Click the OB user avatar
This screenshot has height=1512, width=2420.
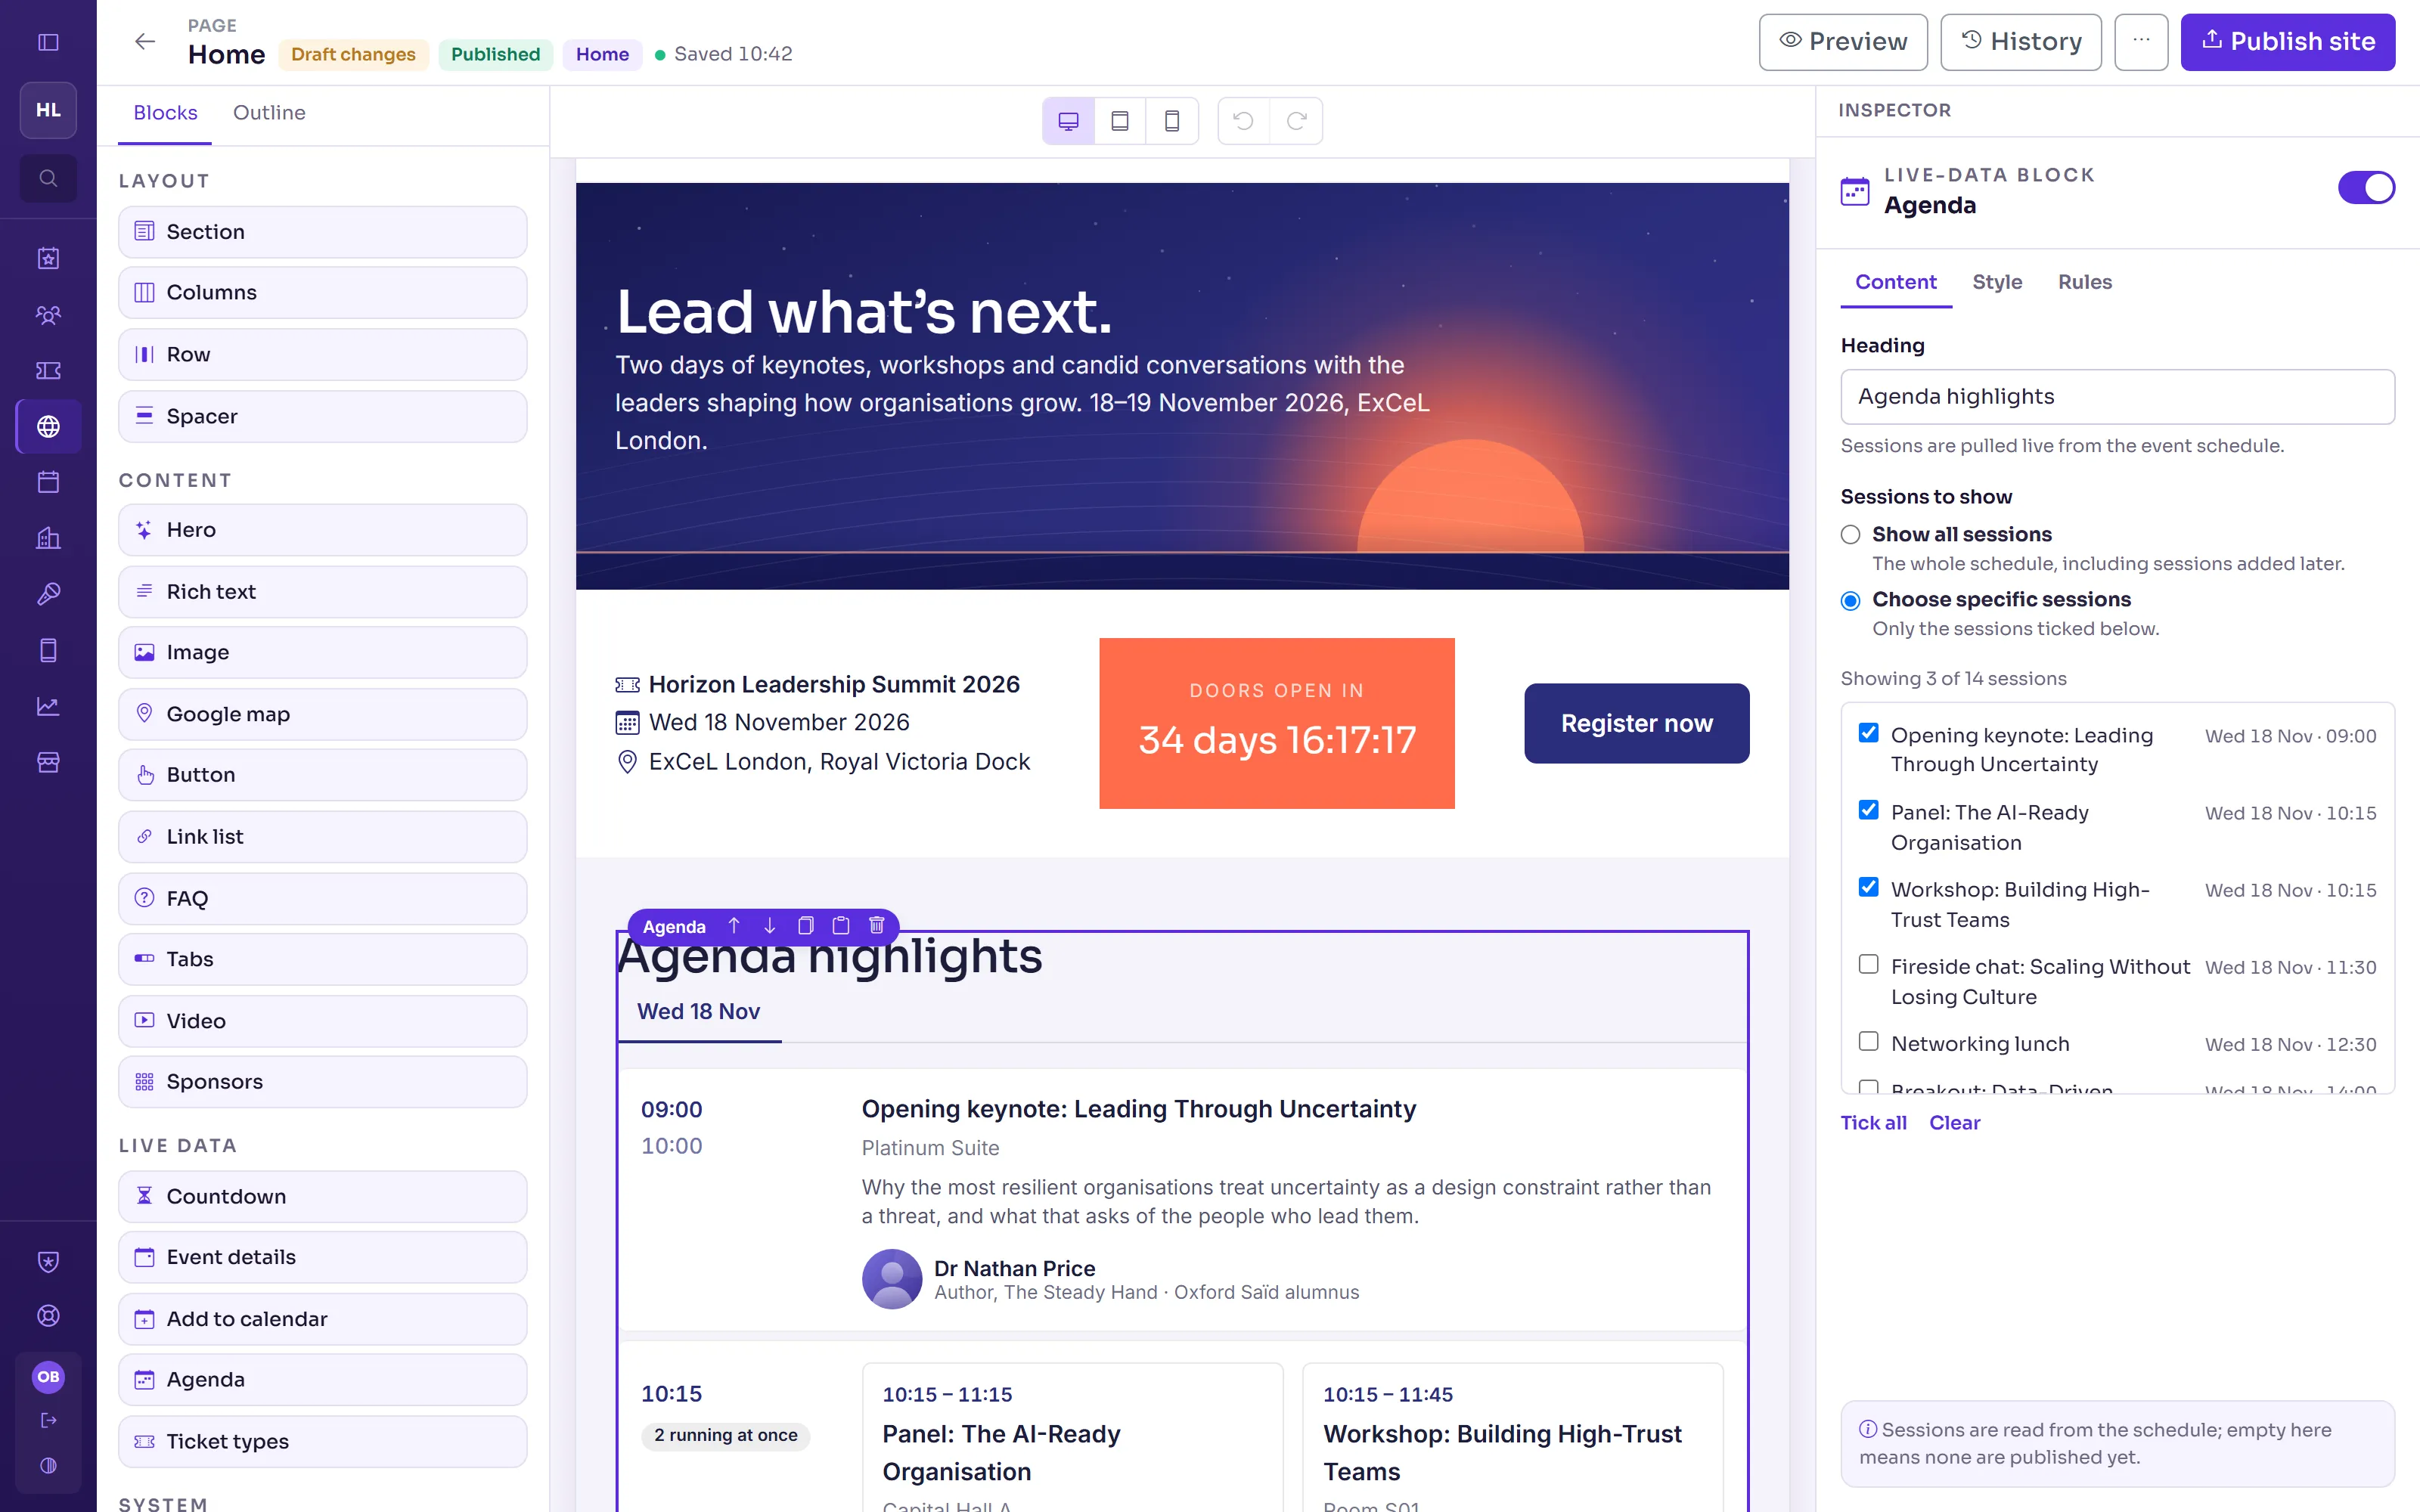tap(48, 1377)
